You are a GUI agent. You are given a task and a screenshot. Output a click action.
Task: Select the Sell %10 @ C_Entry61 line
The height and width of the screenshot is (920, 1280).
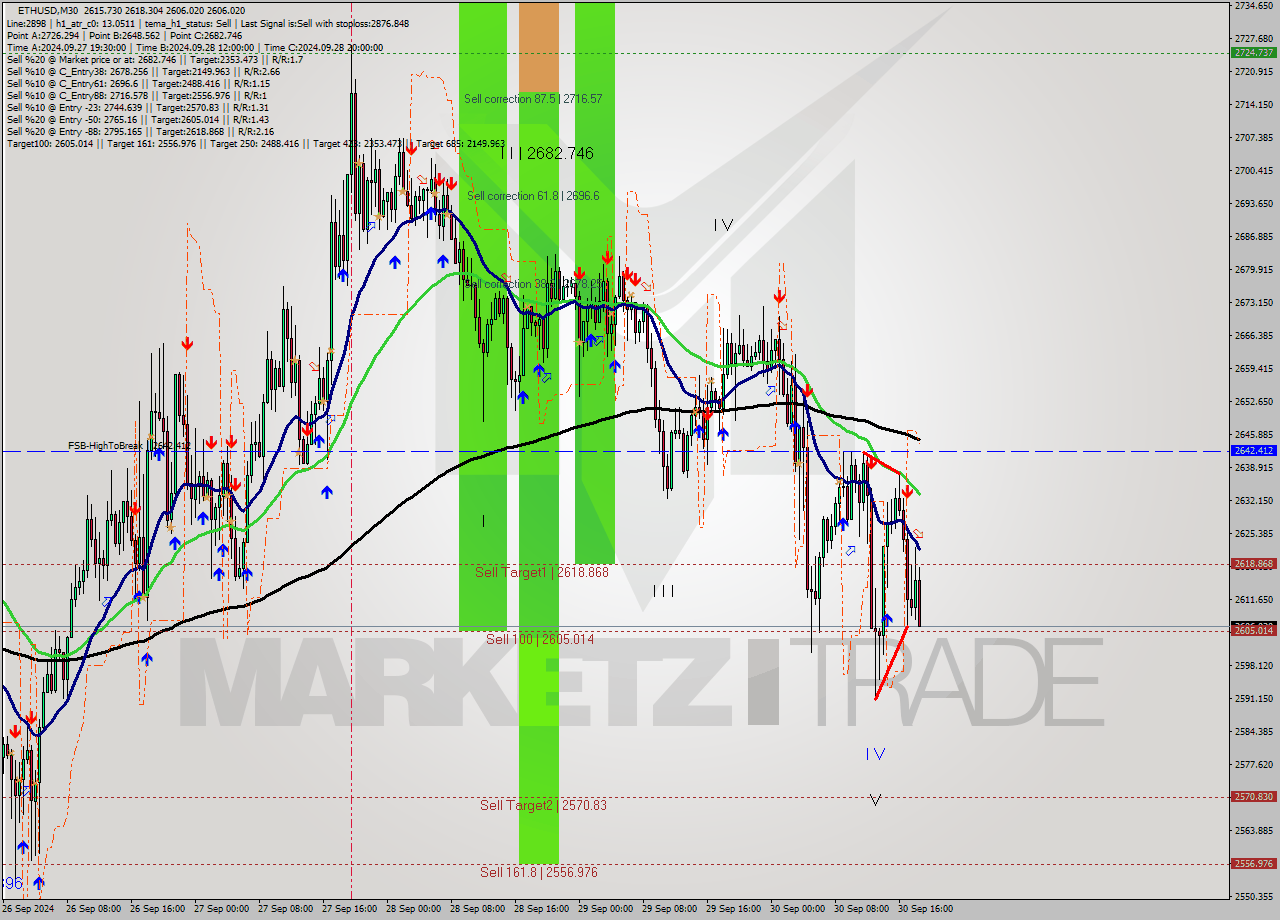[x=138, y=83]
